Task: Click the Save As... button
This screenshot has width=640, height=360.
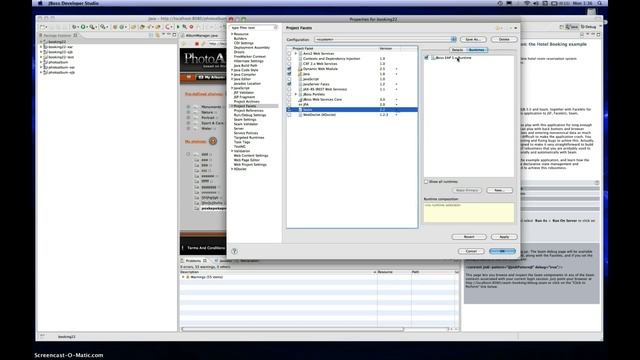Action: click(x=473, y=39)
